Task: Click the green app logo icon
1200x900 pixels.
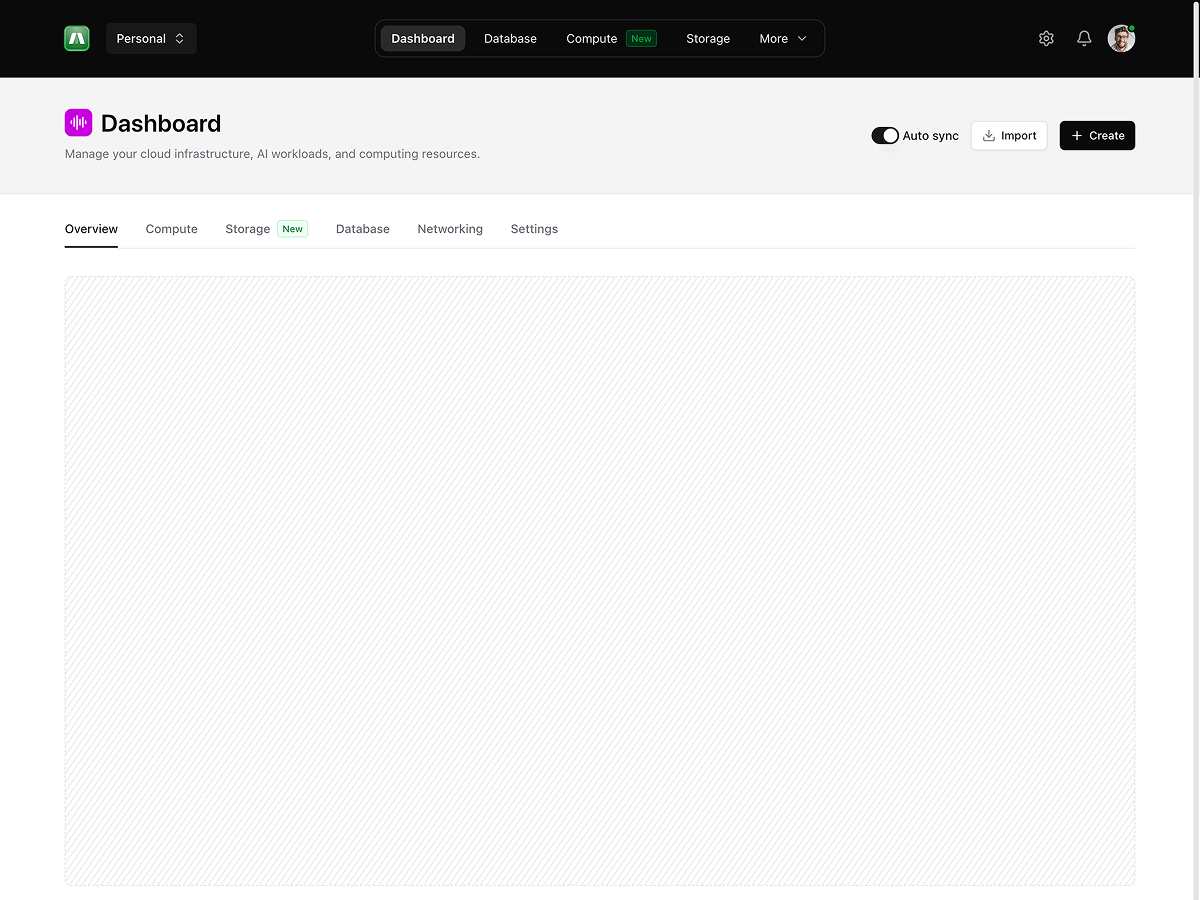Action: pos(77,39)
